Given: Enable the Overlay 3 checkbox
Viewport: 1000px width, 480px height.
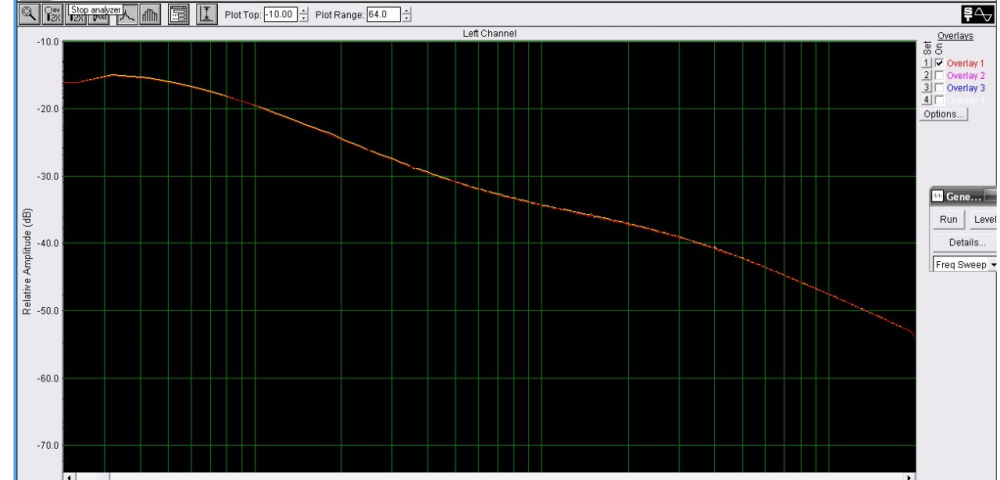Looking at the screenshot, I should (940, 88).
